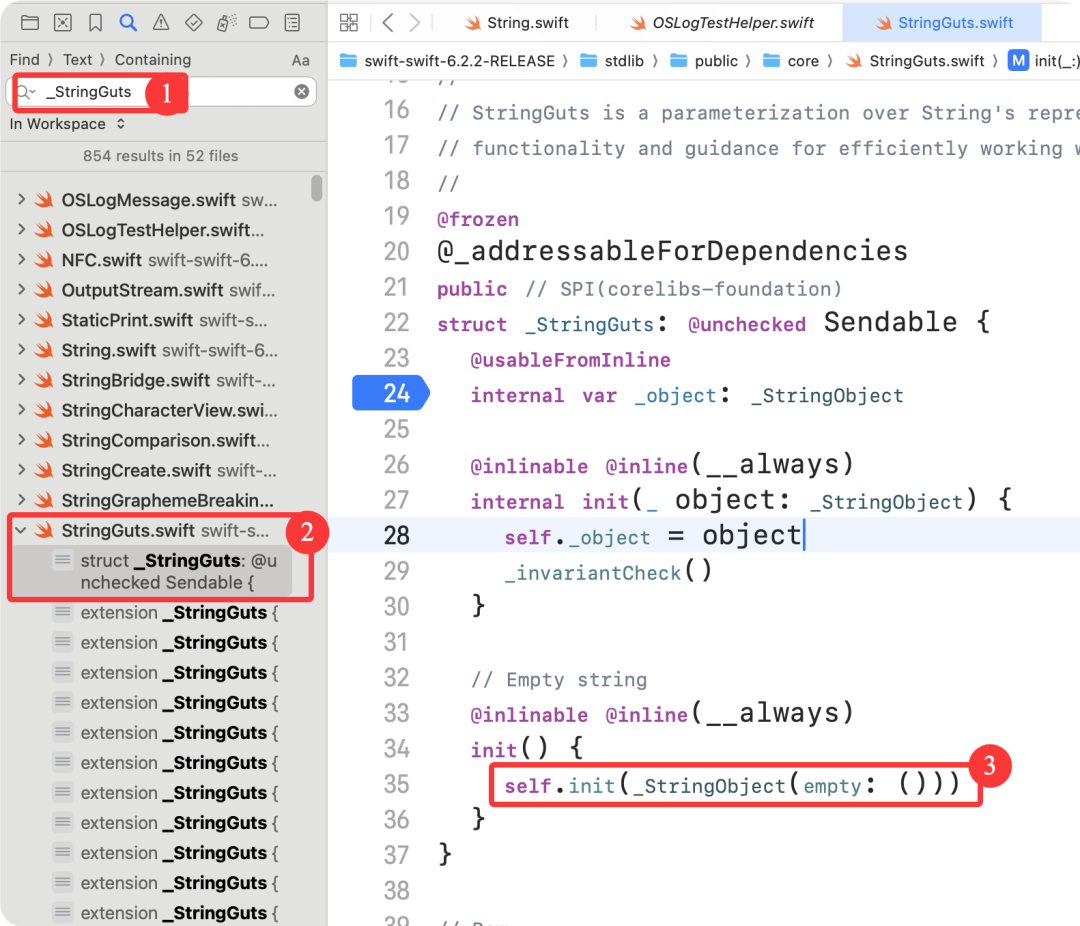Open the Test navigator diamond icon
The width and height of the screenshot is (1080, 926).
[x=194, y=23]
